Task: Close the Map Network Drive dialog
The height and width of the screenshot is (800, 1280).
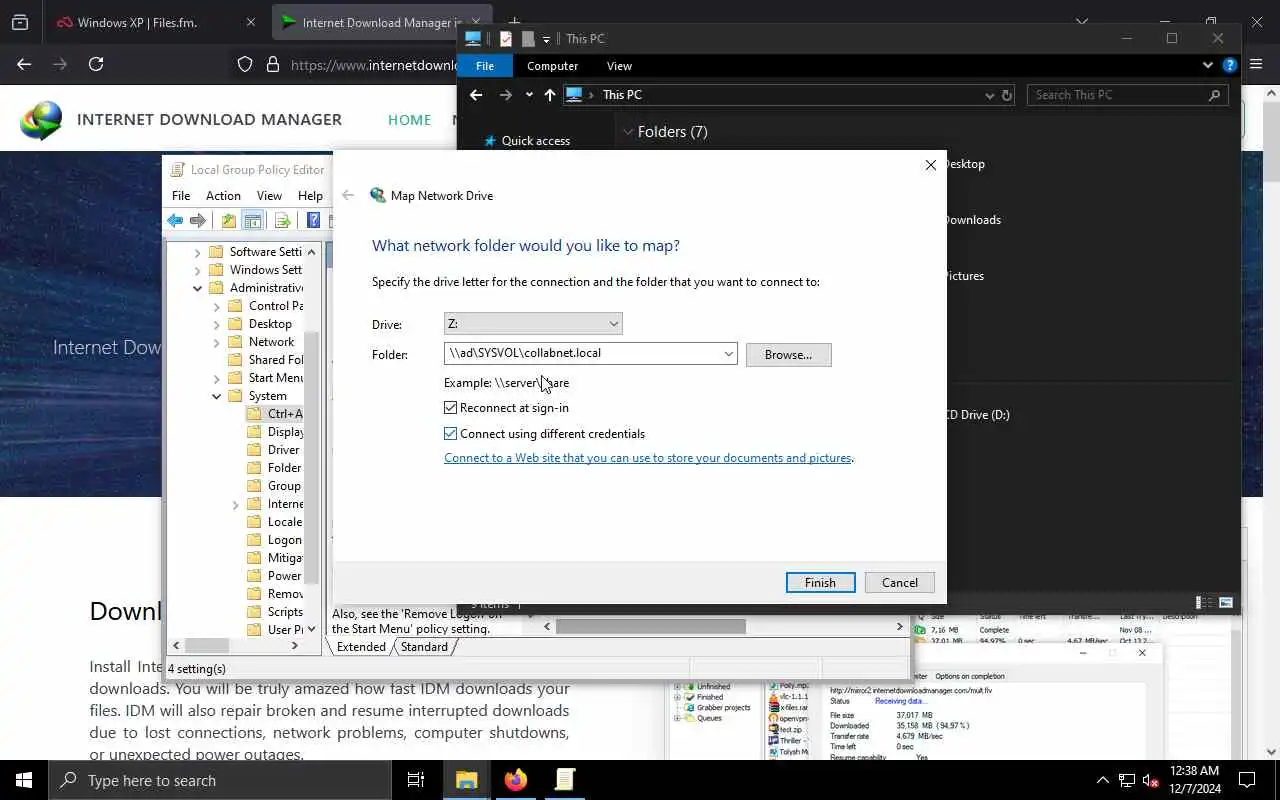Action: (x=931, y=165)
